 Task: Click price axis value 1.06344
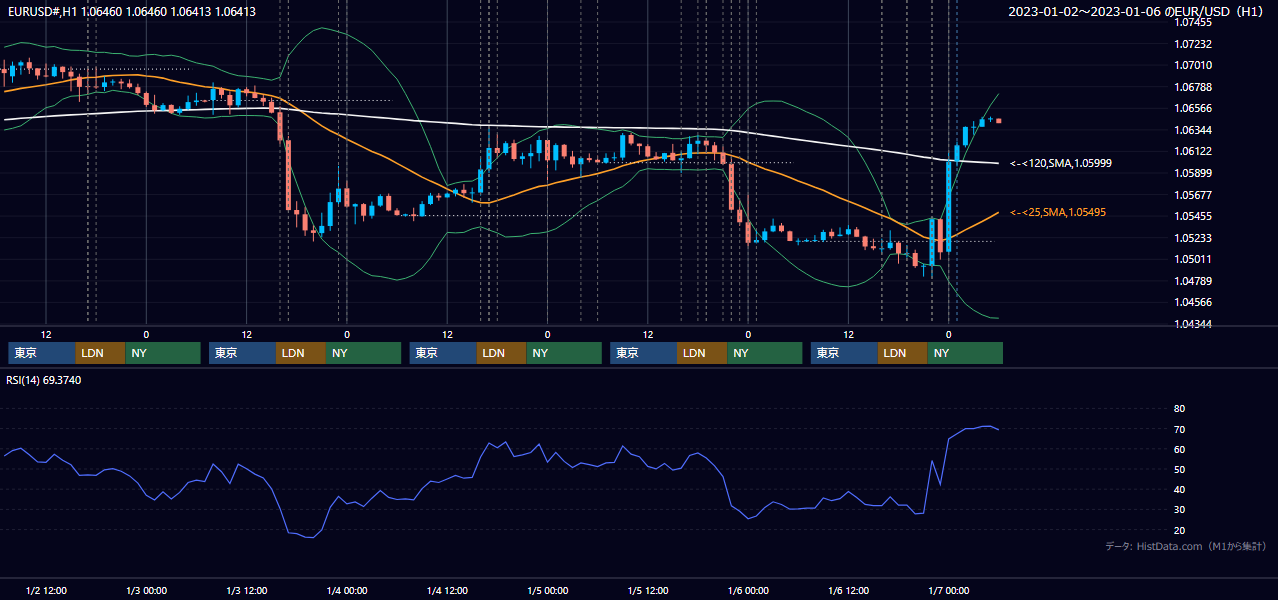coord(1192,130)
